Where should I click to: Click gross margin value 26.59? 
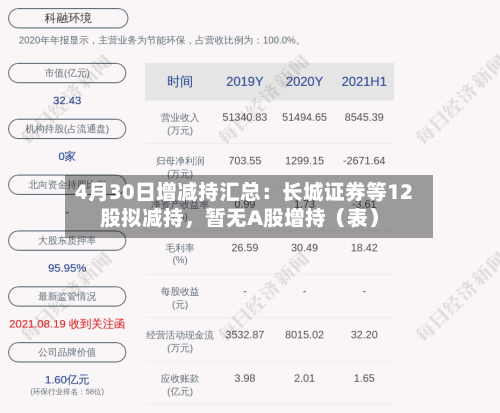point(245,248)
